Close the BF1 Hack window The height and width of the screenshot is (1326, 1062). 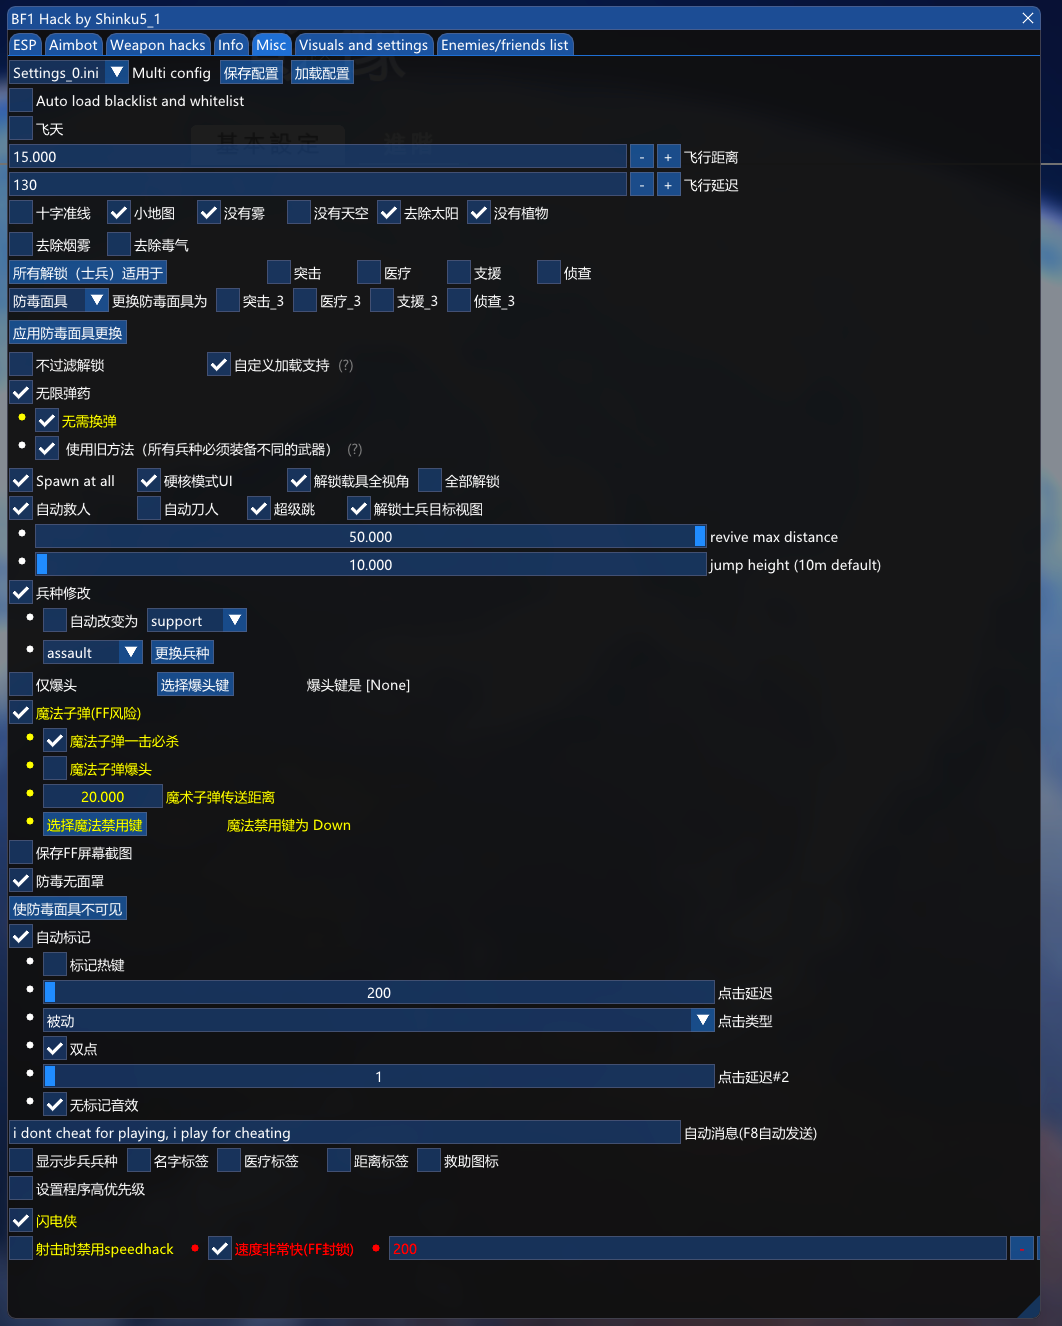point(1028,18)
